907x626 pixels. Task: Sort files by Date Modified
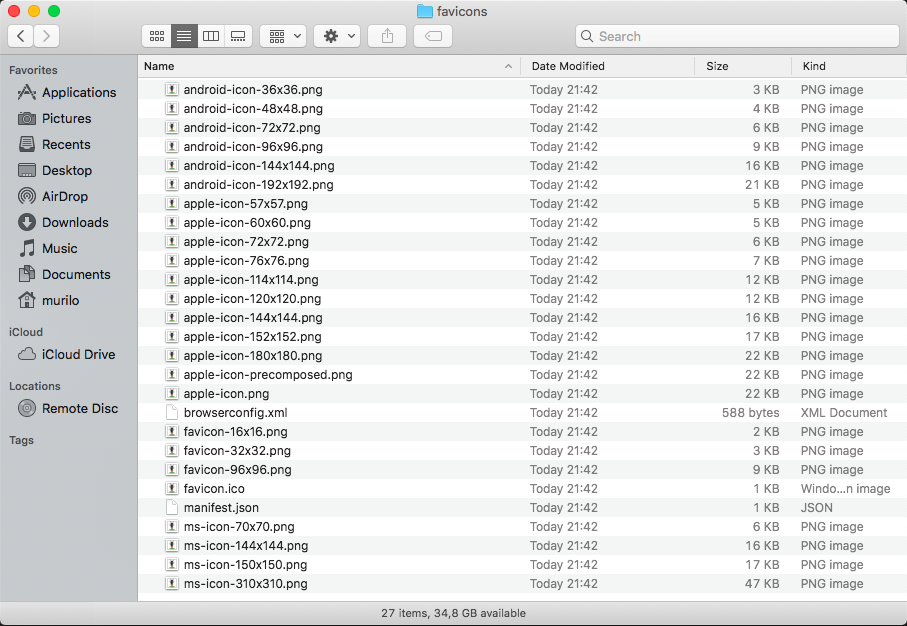point(568,65)
